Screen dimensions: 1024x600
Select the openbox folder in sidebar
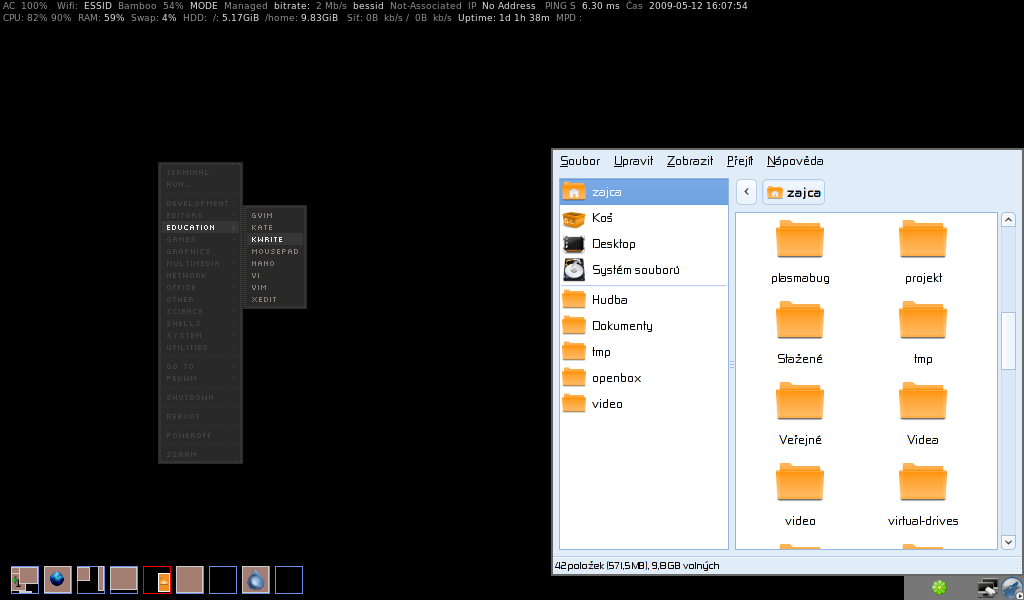643,378
